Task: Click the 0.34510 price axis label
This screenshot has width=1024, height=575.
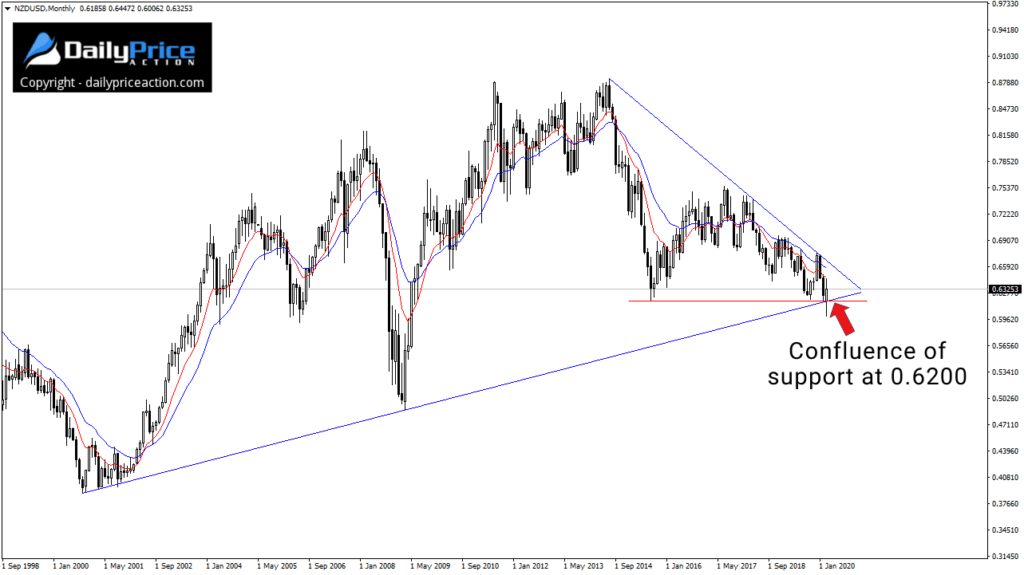Action: (1006, 530)
